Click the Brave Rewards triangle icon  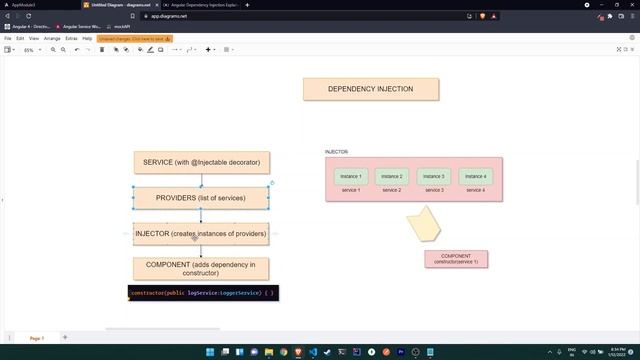(493, 16)
